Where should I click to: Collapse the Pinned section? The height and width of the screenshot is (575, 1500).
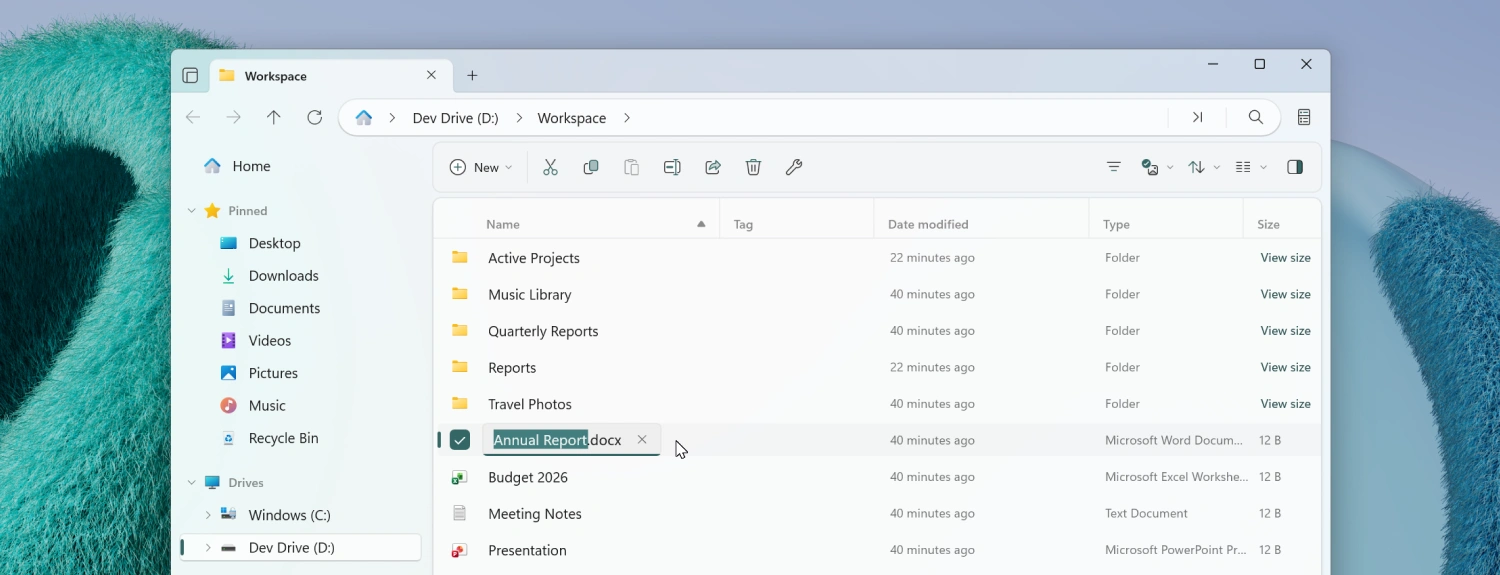pos(191,211)
